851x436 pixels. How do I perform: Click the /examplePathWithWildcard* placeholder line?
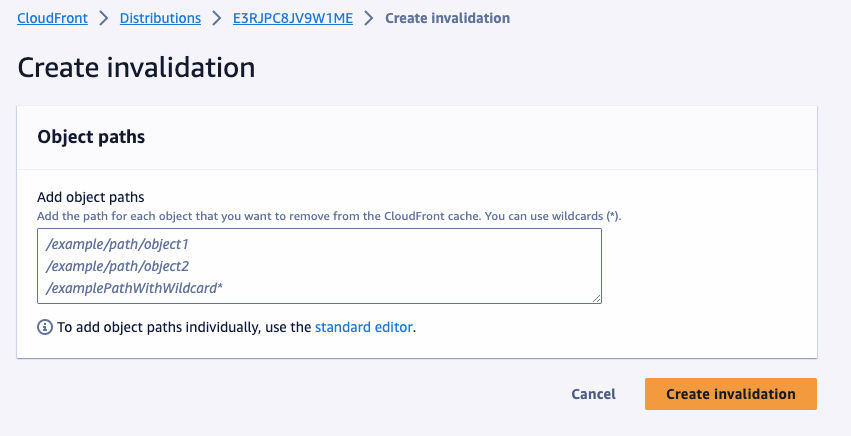(x=134, y=288)
